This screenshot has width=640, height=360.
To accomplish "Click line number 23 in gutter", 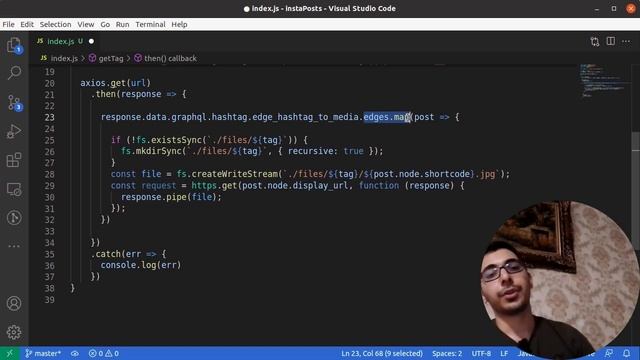I will 49,118.
